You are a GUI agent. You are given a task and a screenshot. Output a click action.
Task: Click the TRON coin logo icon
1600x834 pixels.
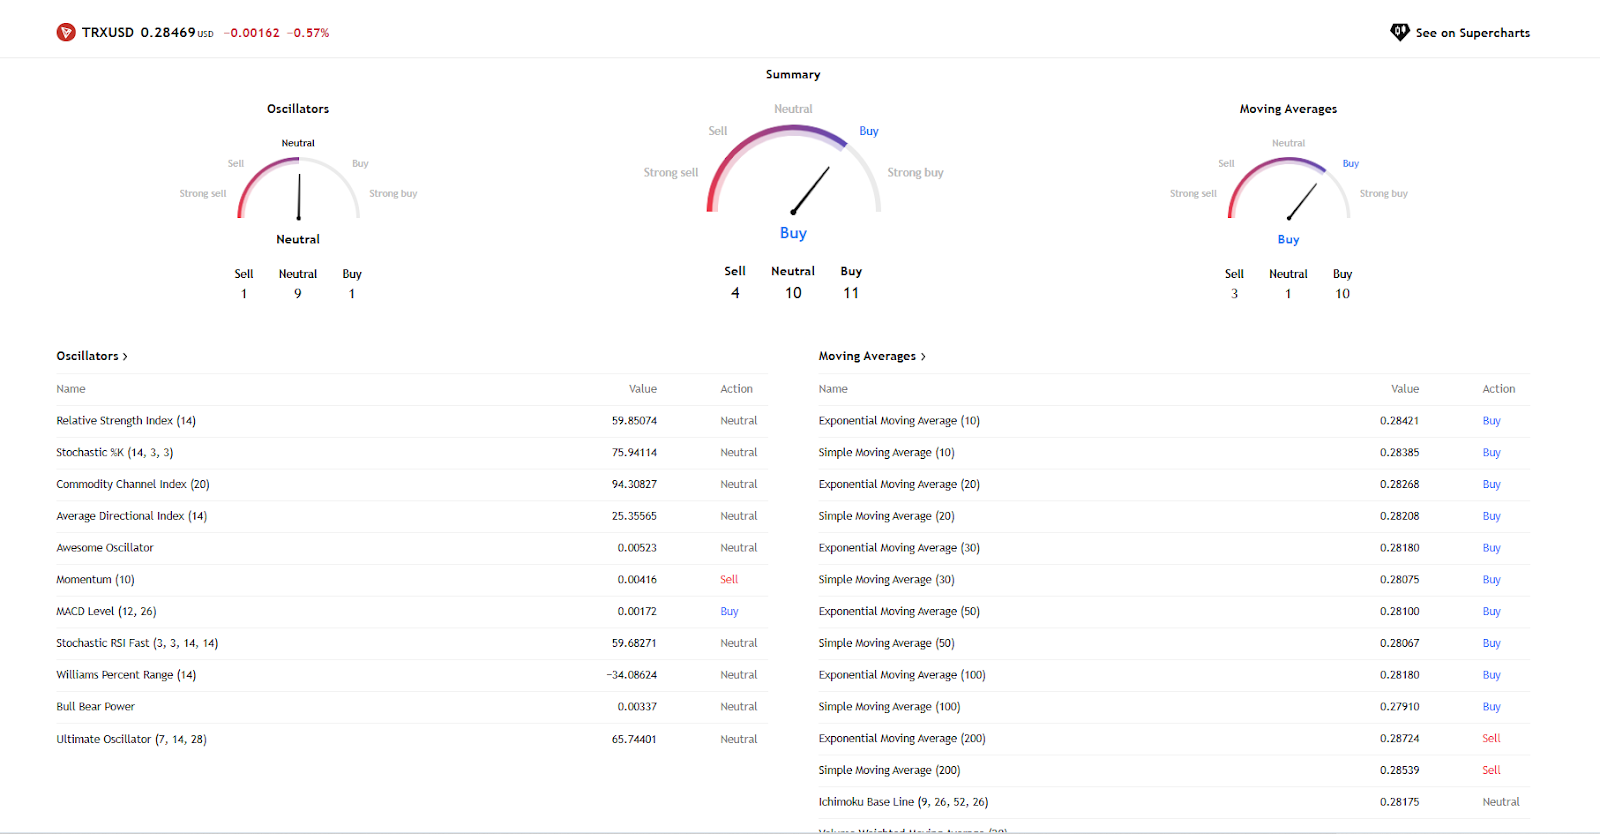click(66, 33)
